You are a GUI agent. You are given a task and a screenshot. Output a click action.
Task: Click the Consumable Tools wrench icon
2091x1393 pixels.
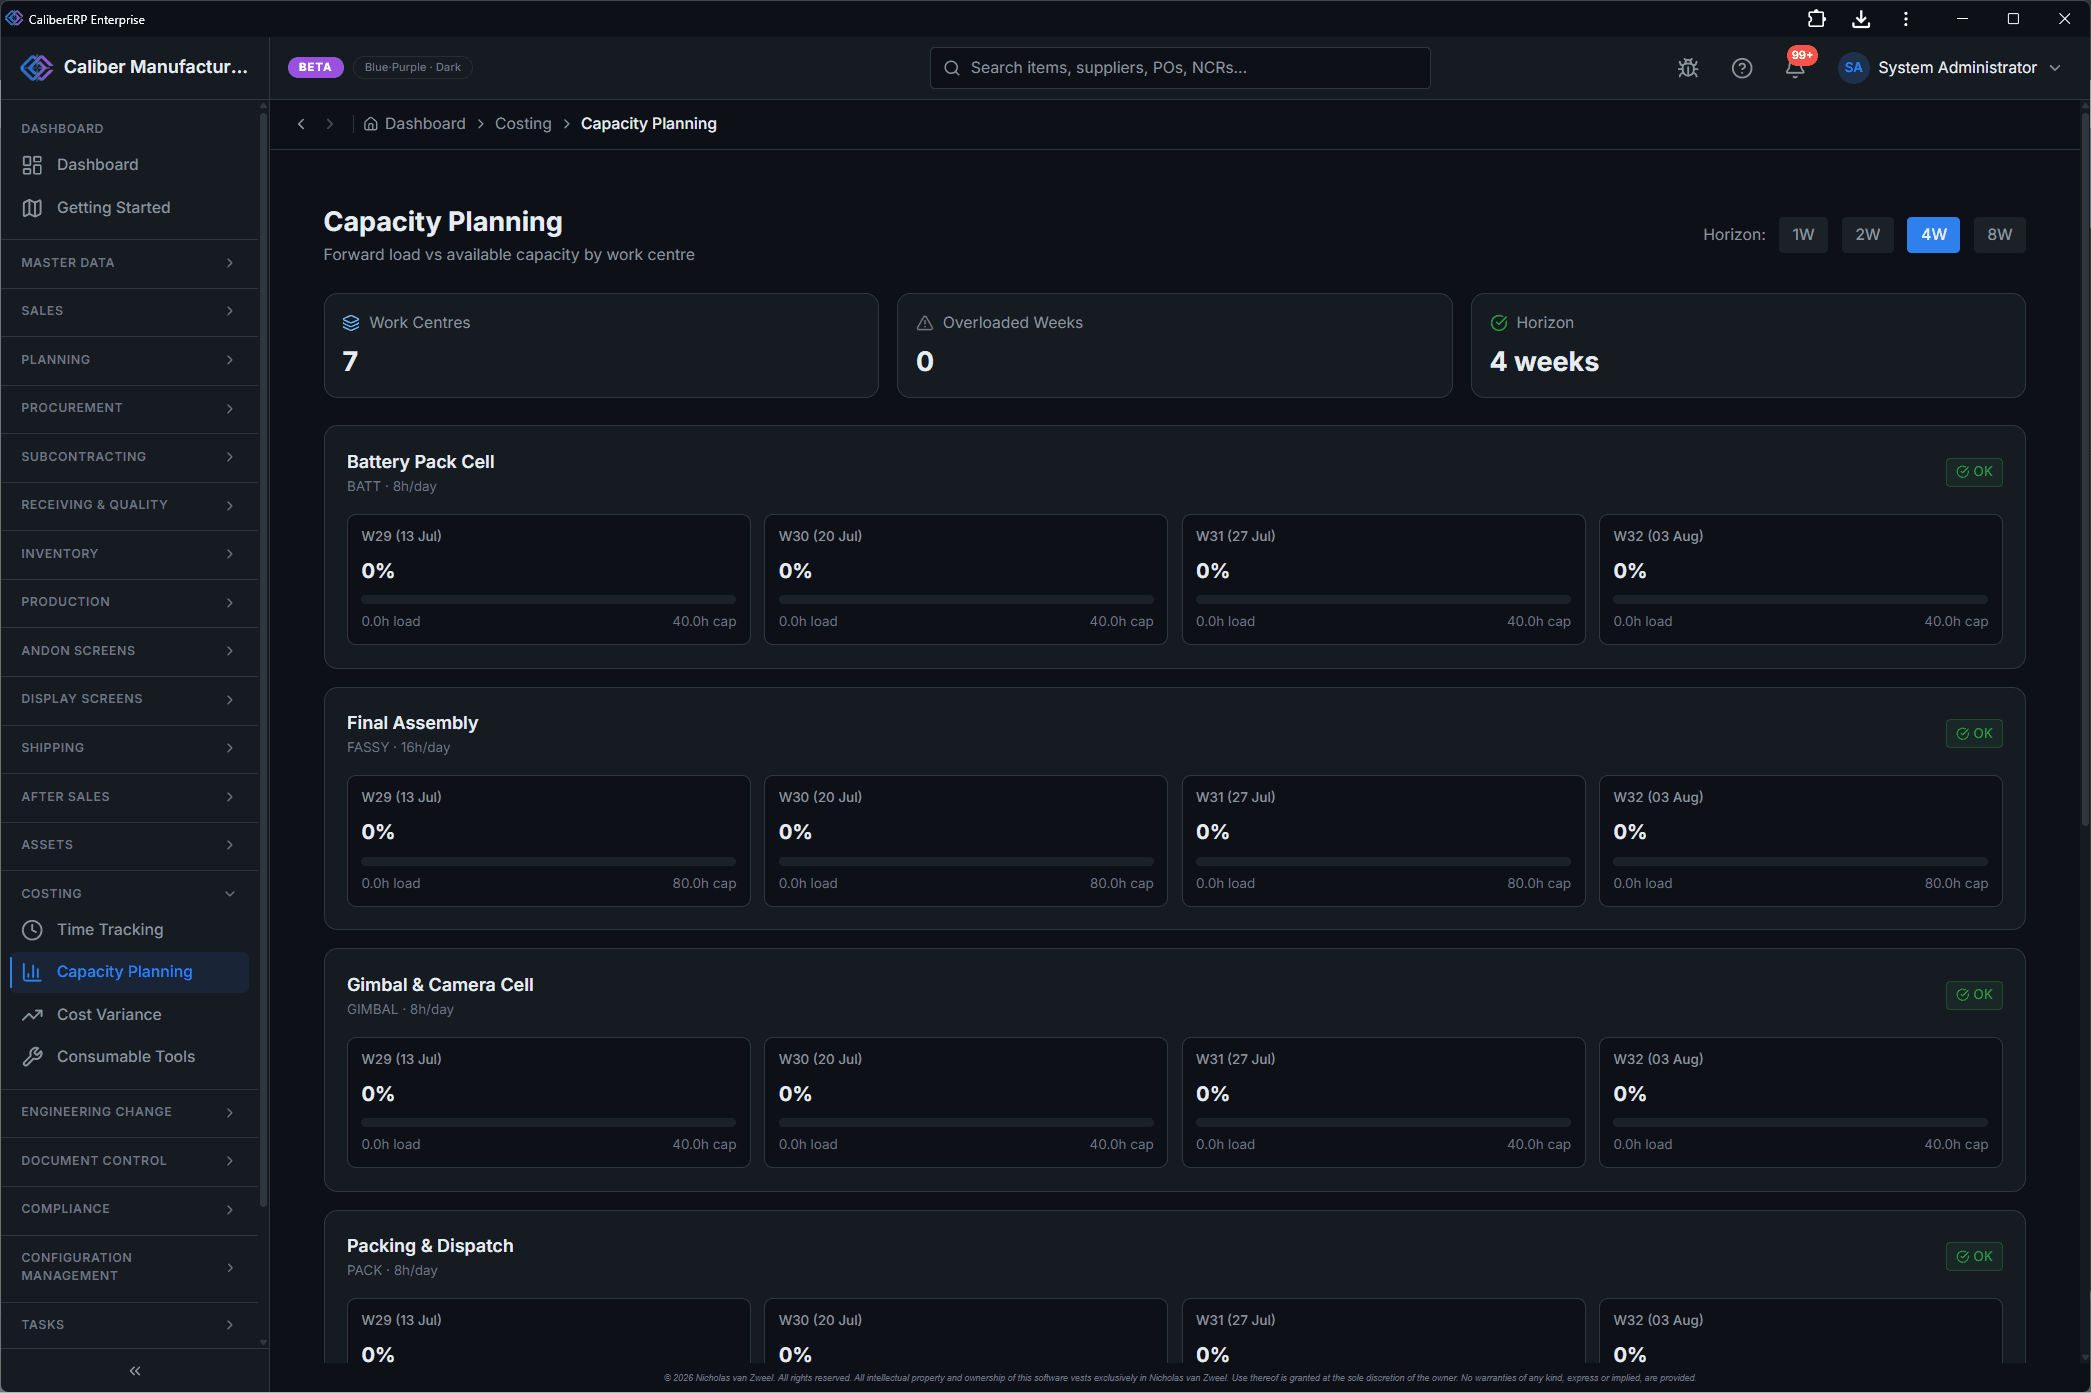(x=32, y=1057)
